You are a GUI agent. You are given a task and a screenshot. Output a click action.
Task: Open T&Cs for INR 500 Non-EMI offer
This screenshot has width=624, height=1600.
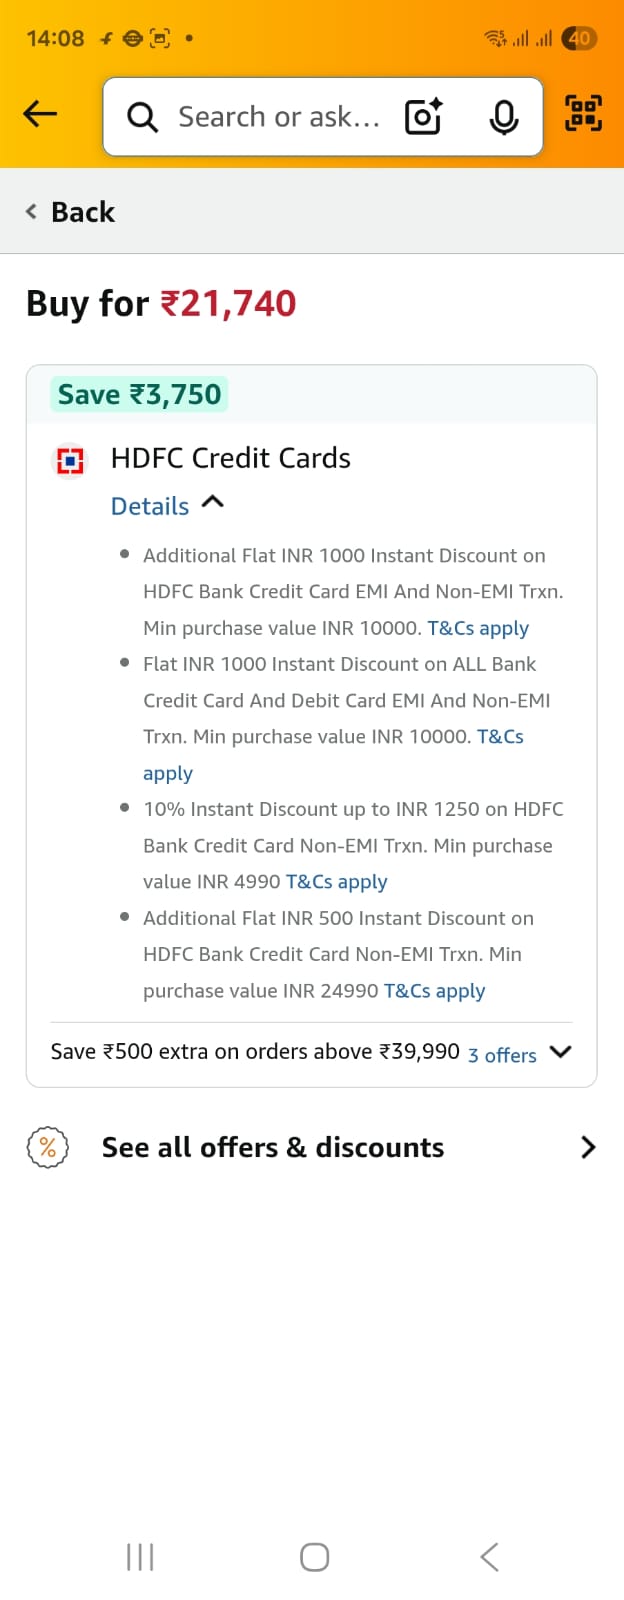click(434, 991)
